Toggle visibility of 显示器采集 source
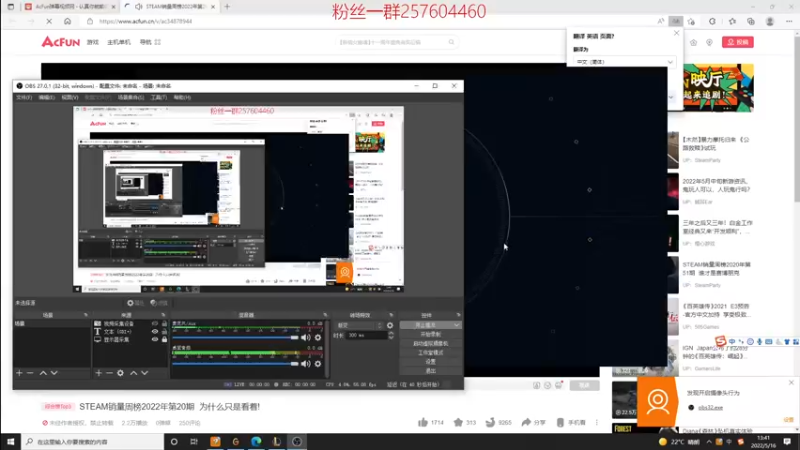Screen dimensions: 800x450 [x=155, y=339]
